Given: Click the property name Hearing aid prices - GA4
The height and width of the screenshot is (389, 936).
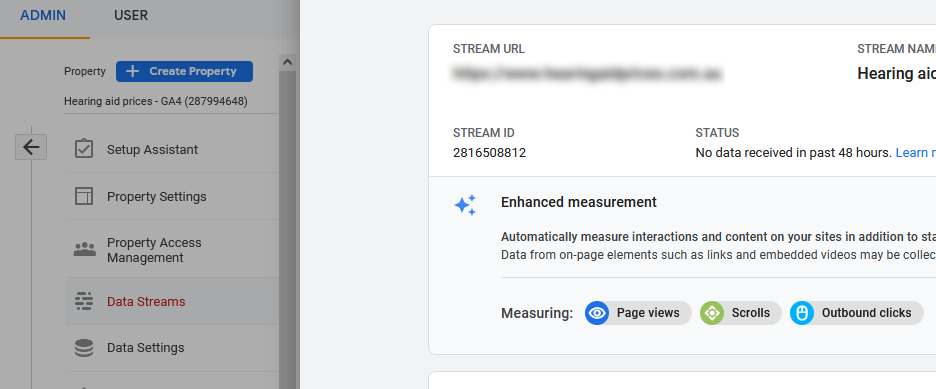Looking at the screenshot, I should tap(156, 101).
